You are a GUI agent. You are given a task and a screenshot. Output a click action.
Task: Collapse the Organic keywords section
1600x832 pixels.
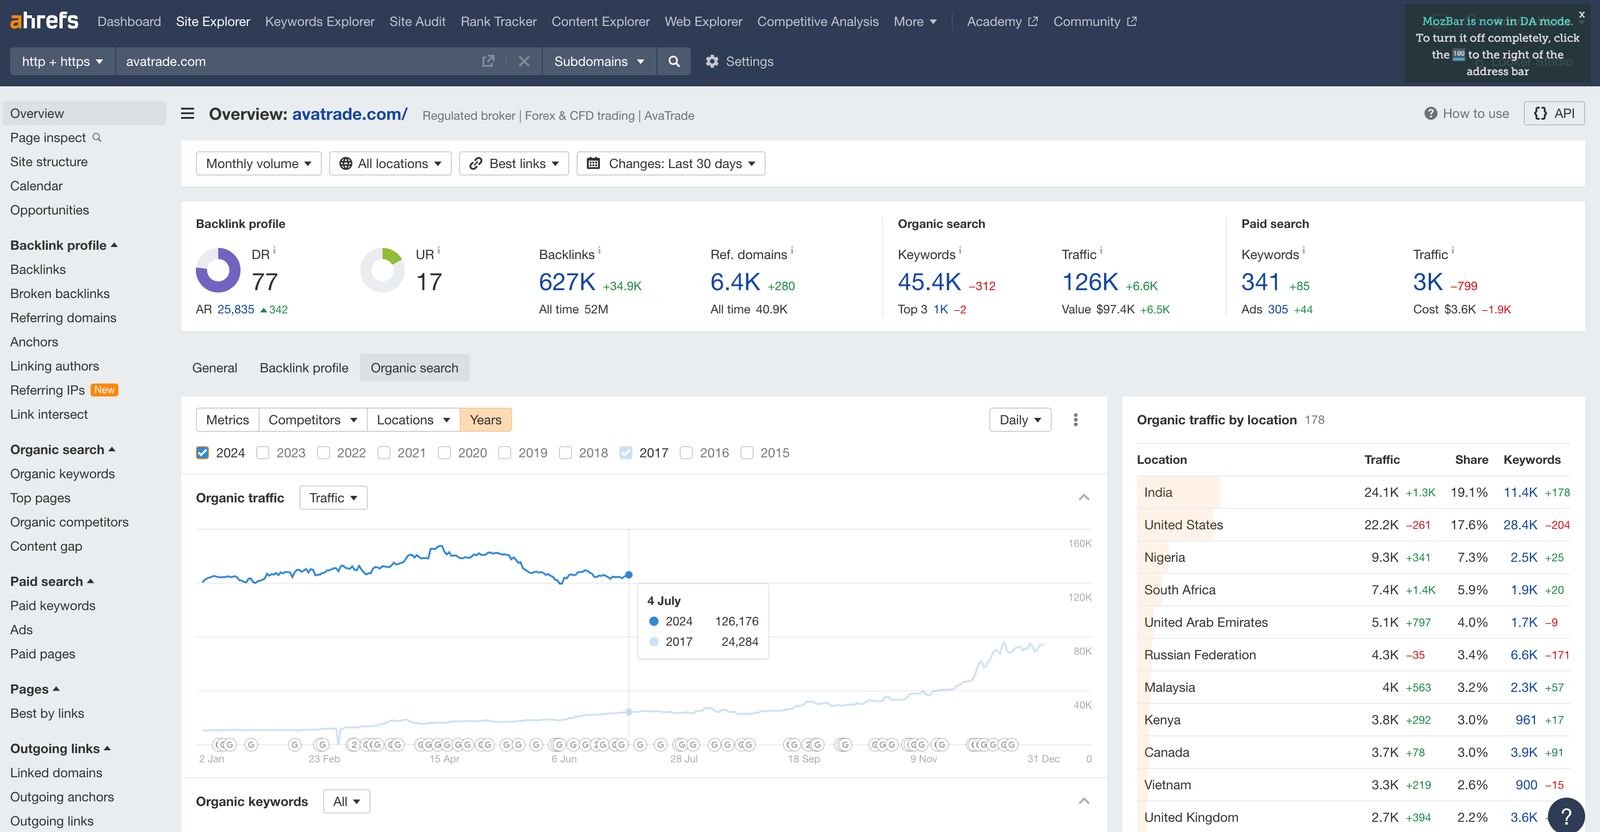(x=1084, y=801)
